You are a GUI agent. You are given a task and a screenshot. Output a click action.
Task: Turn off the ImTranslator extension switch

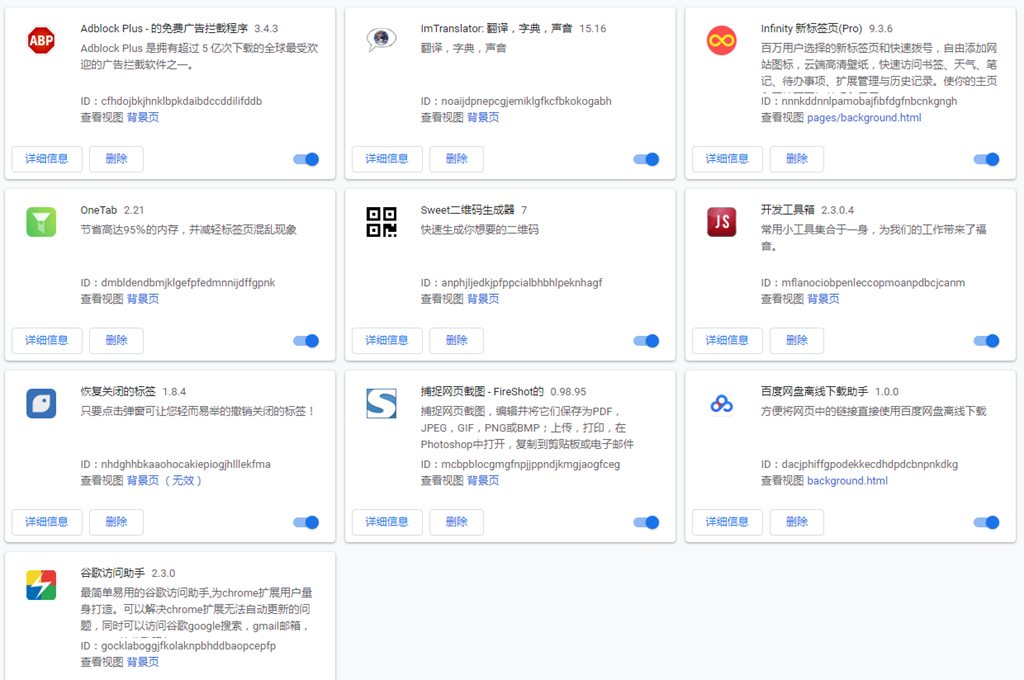point(647,159)
